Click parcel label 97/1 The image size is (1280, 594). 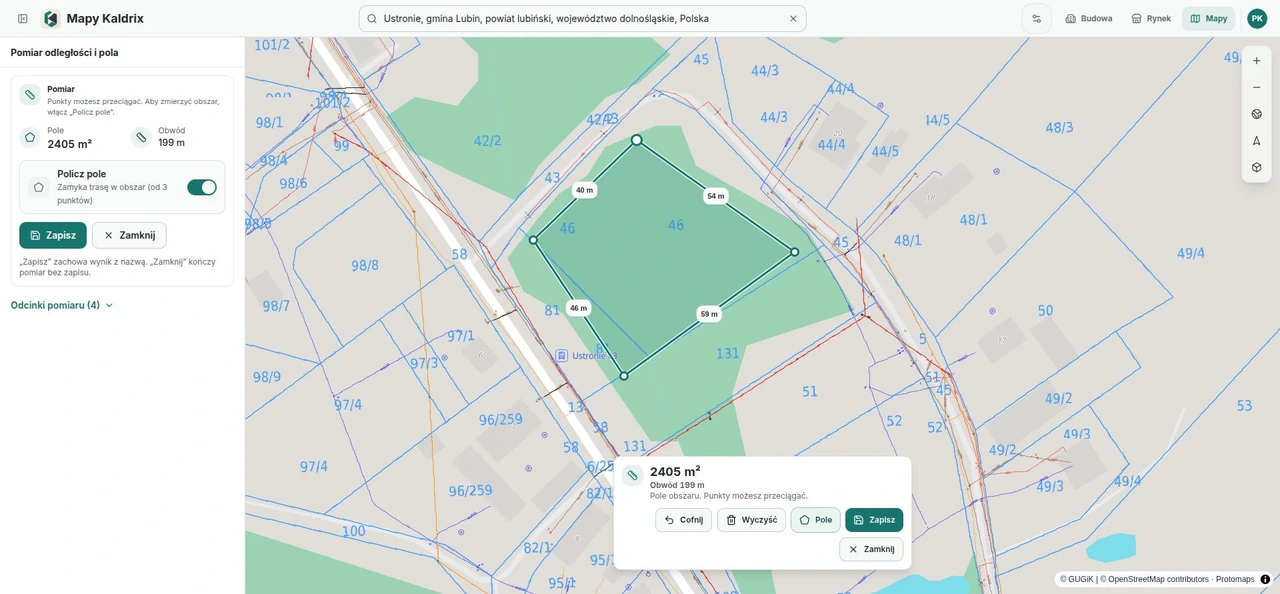(x=460, y=336)
